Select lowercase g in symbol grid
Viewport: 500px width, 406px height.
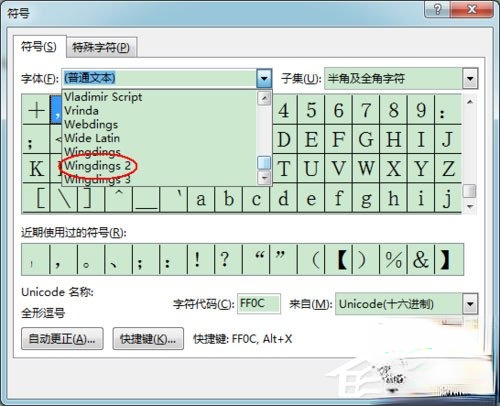pos(366,198)
